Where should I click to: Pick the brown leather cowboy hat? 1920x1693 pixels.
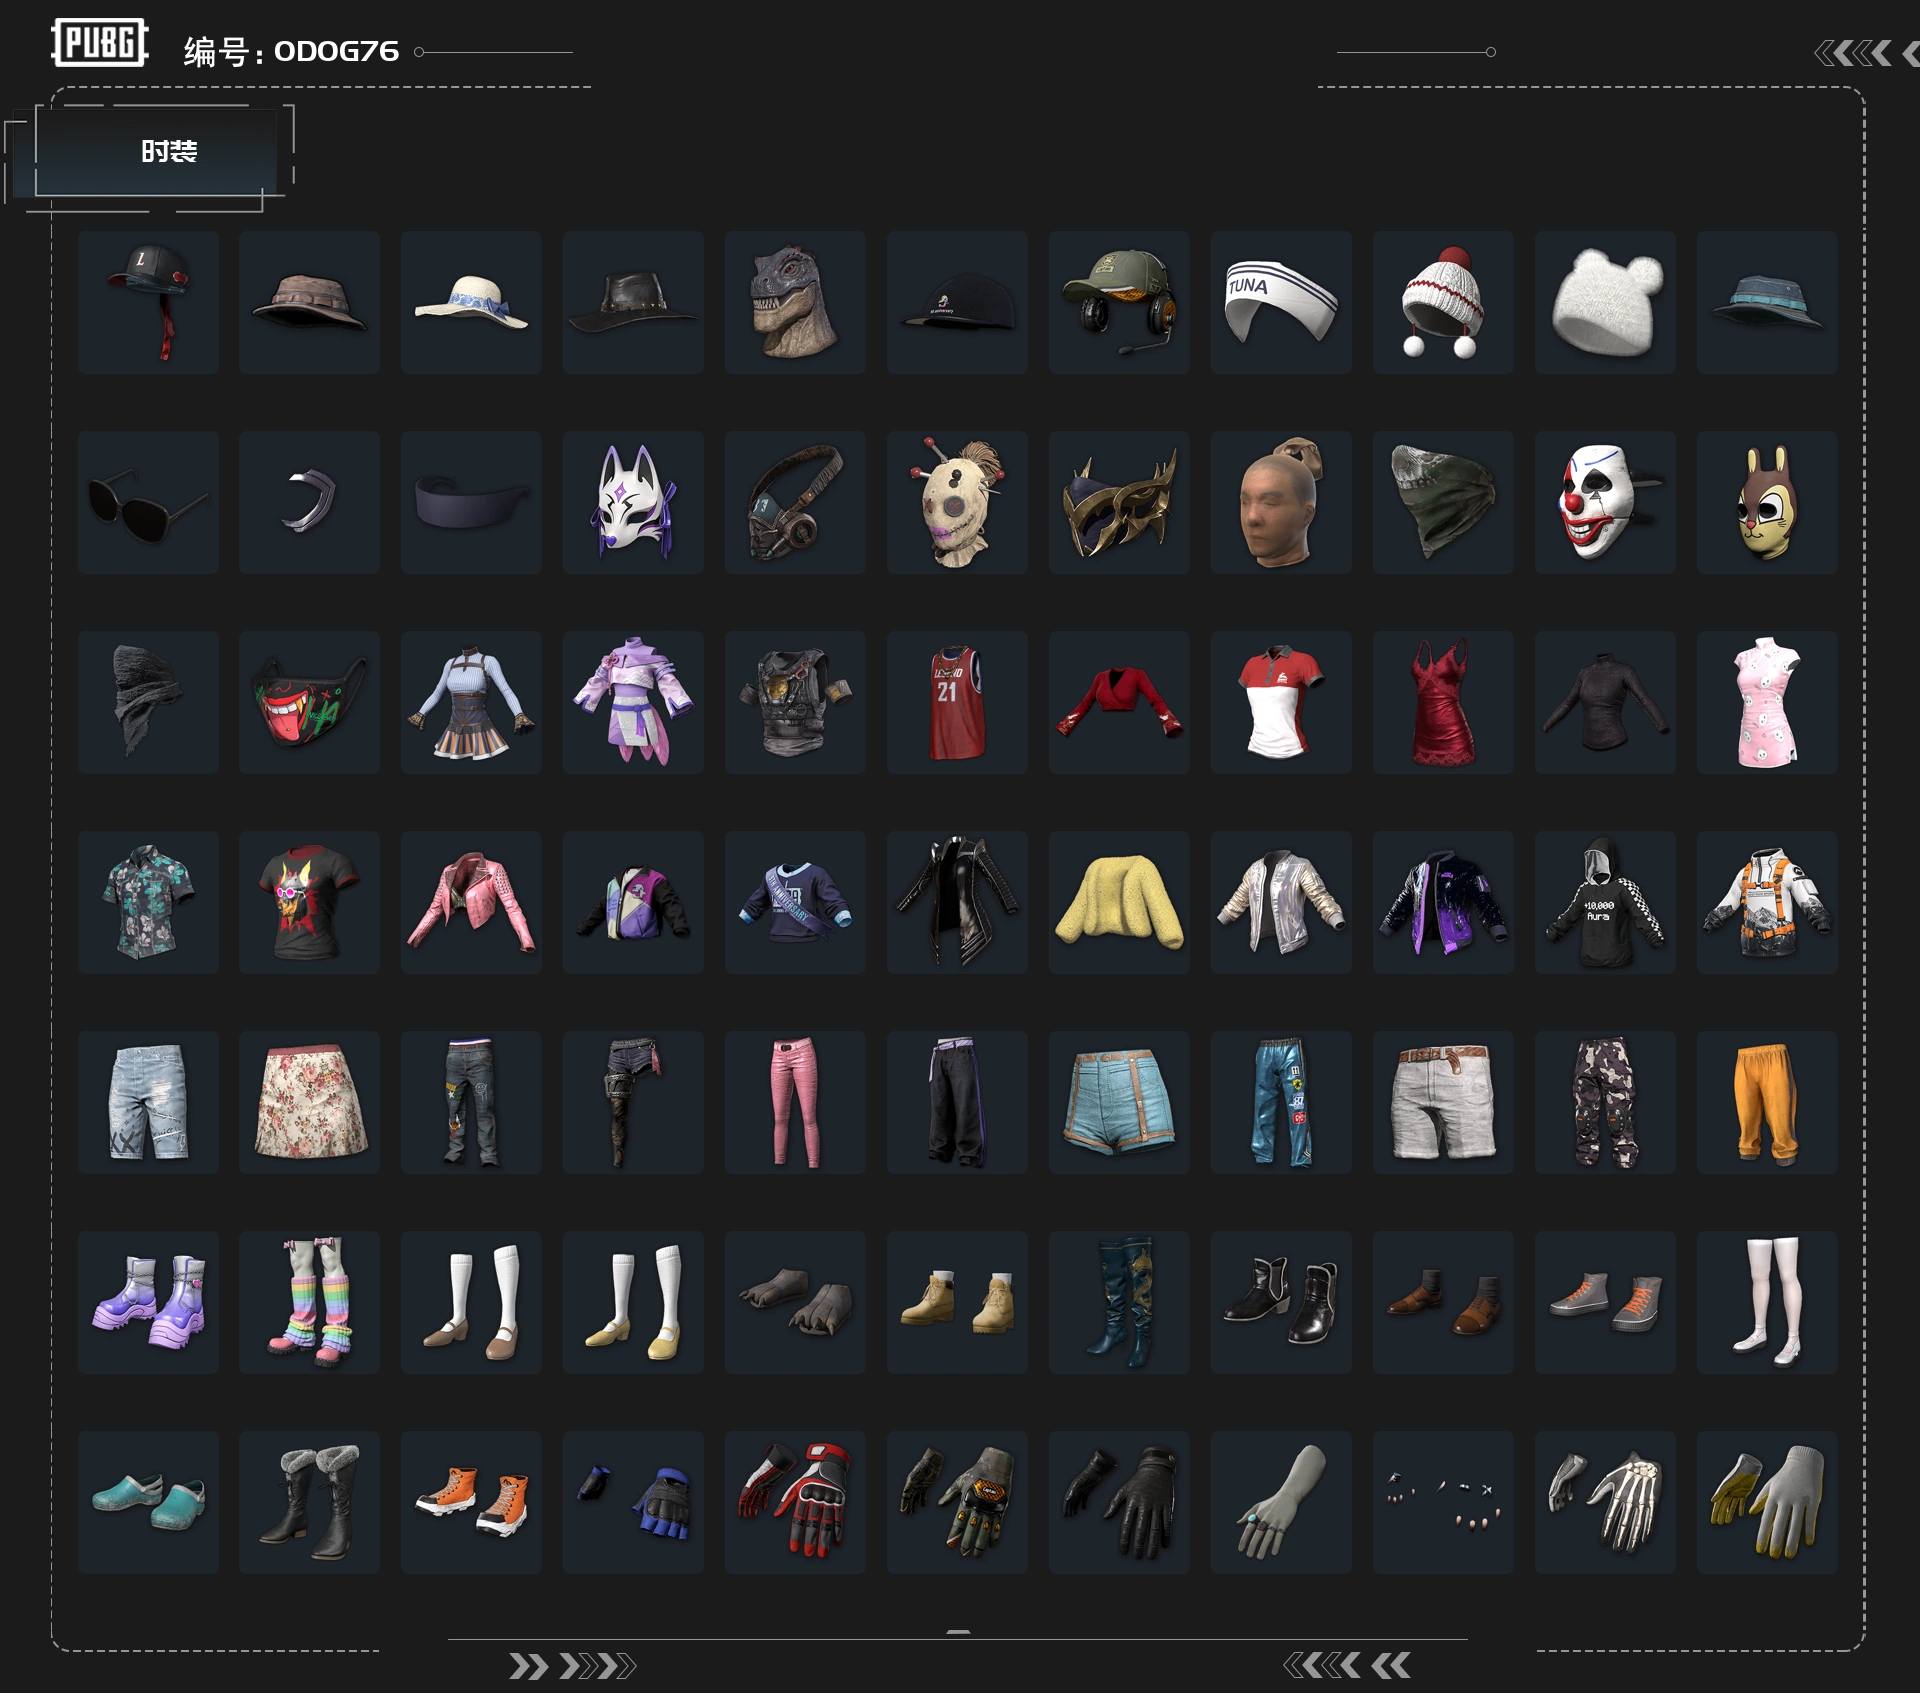(x=633, y=302)
